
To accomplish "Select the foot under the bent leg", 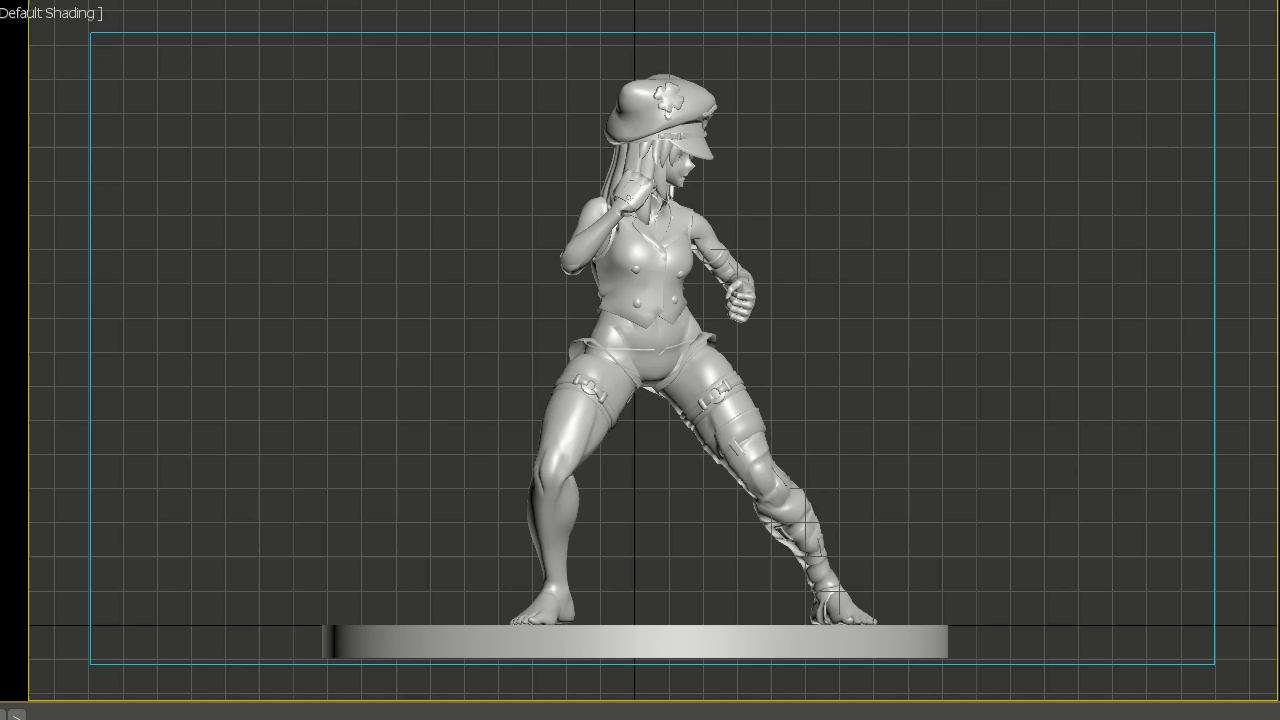I will coord(544,611).
